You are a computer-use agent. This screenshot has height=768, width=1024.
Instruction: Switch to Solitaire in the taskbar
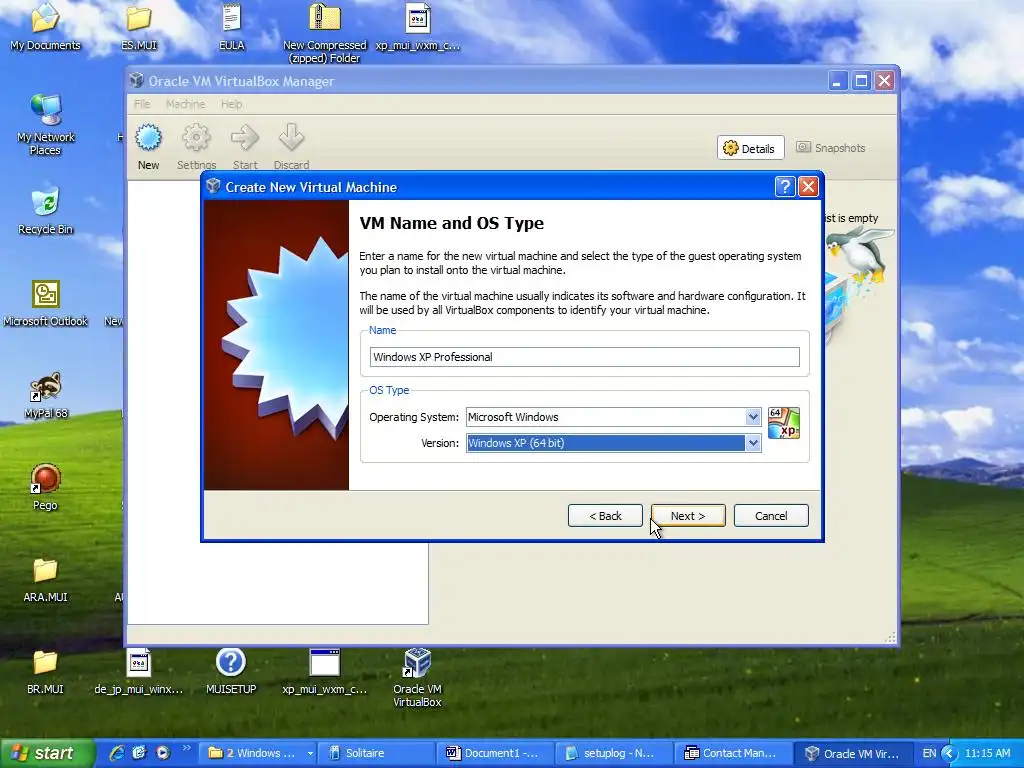375,754
